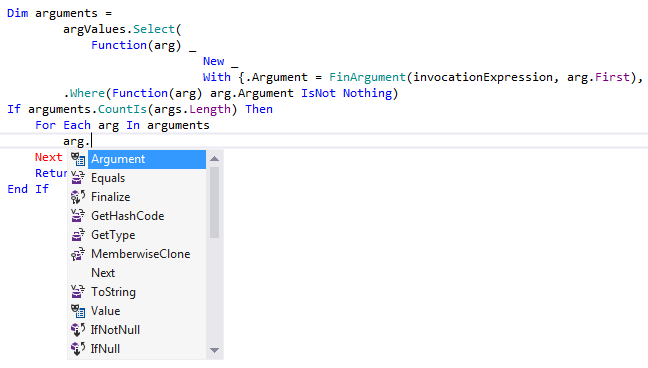Image resolution: width=648 pixels, height=368 pixels.
Task: Click the partially hidden 'Return' keyword
Action: (51, 173)
